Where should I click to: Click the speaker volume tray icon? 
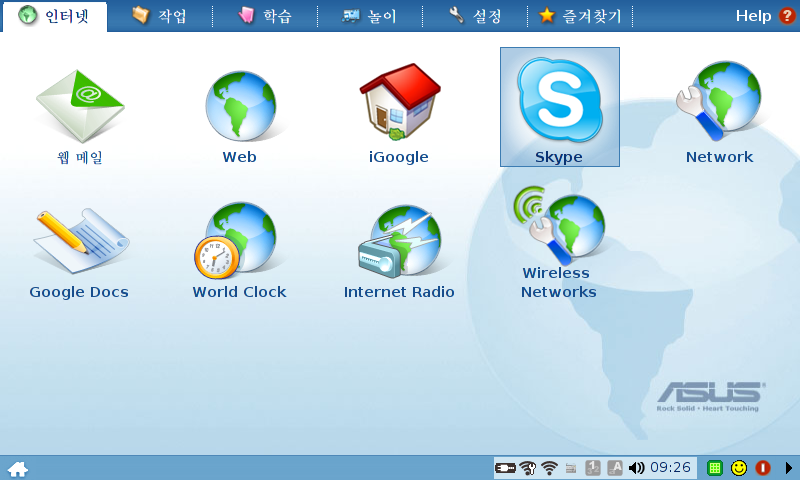(x=636, y=468)
